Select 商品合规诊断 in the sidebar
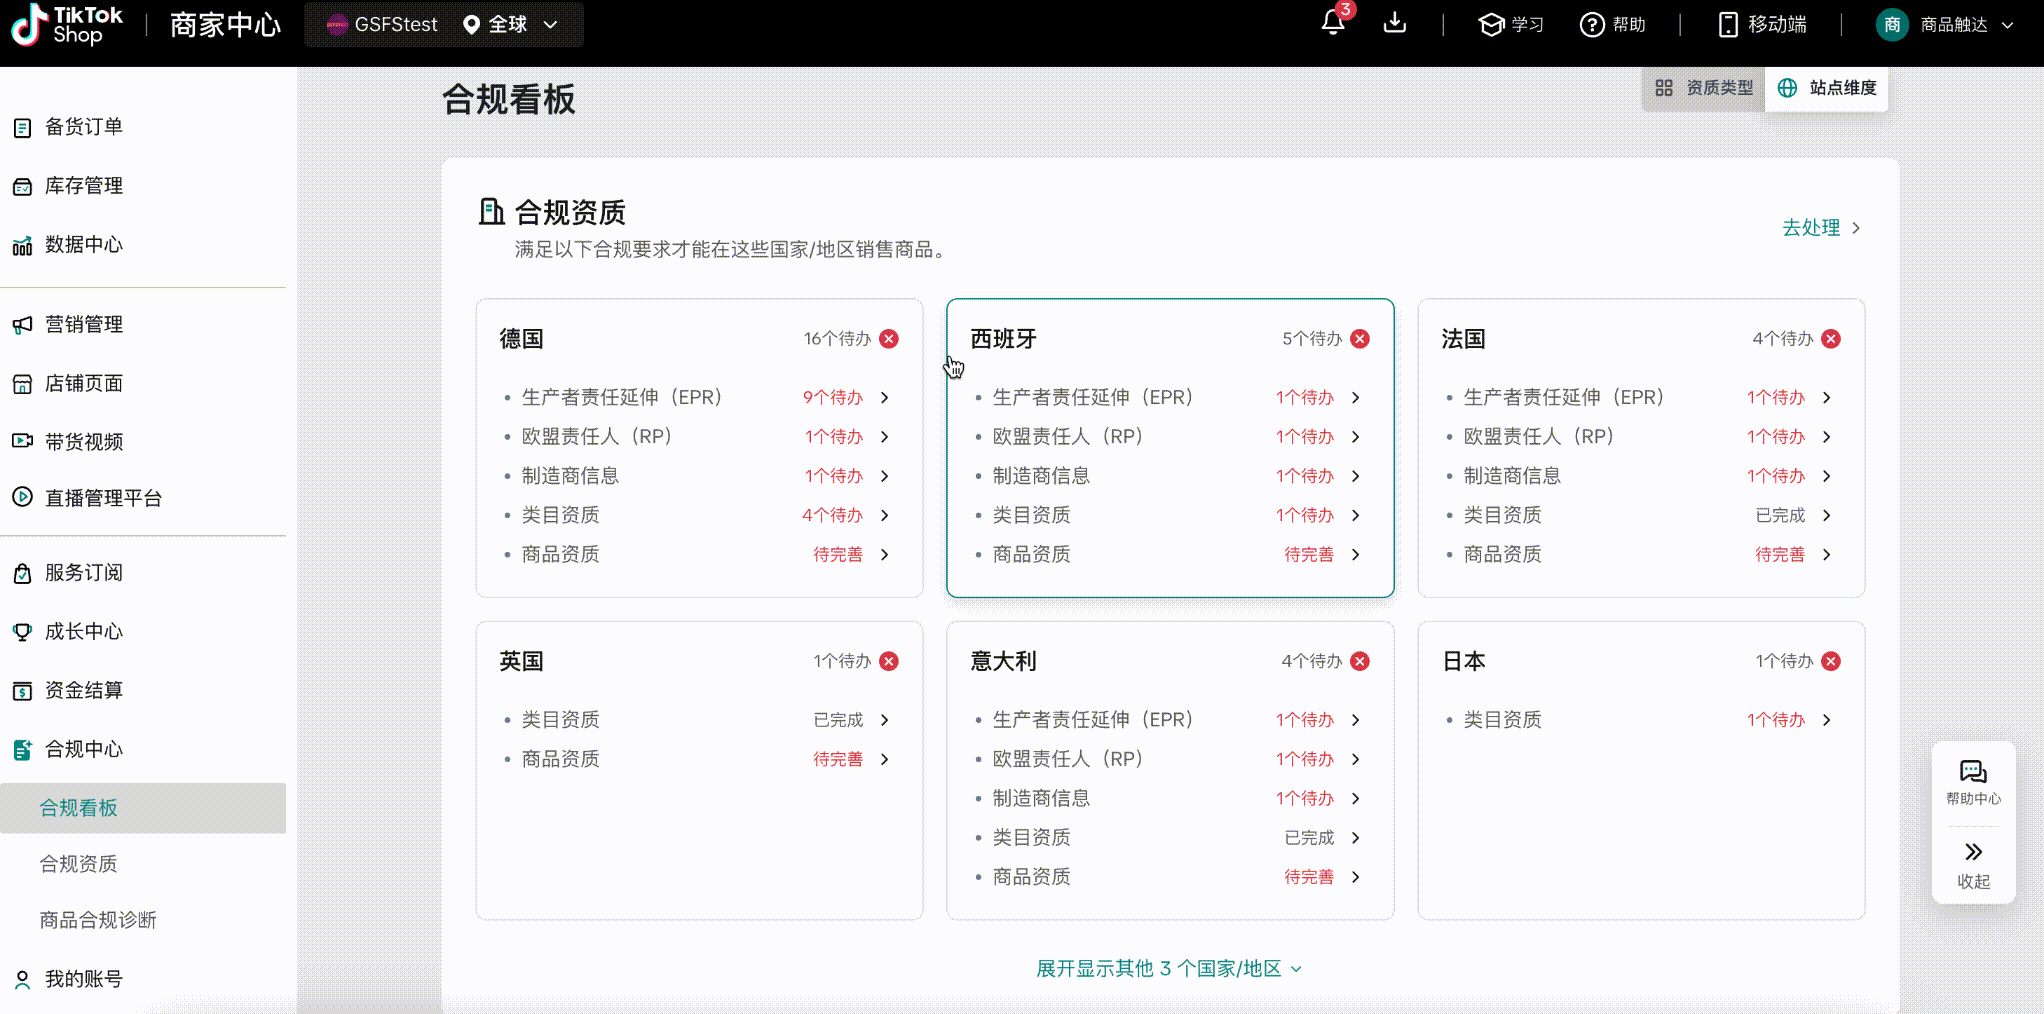The width and height of the screenshot is (2044, 1014). (98, 920)
